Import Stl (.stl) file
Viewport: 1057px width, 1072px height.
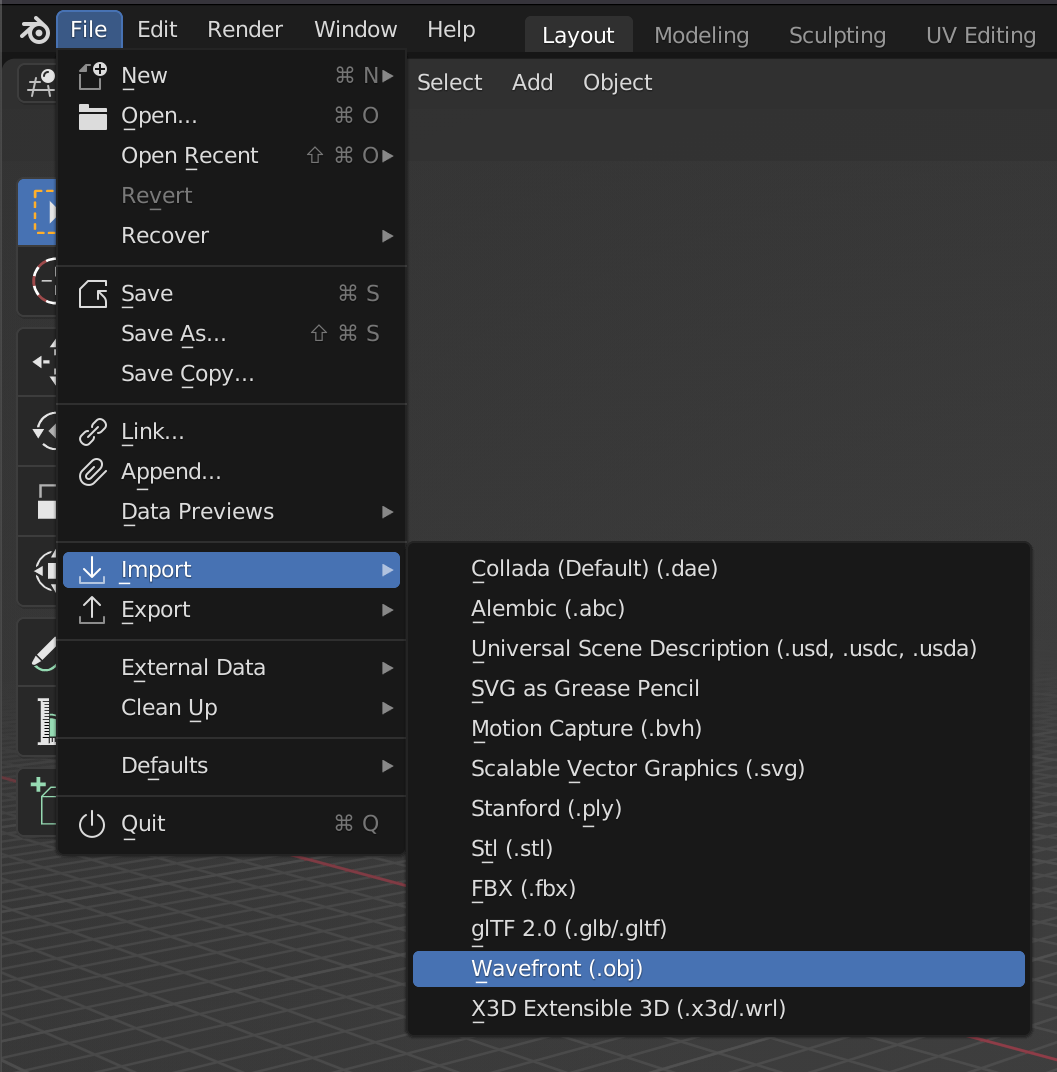[719, 848]
